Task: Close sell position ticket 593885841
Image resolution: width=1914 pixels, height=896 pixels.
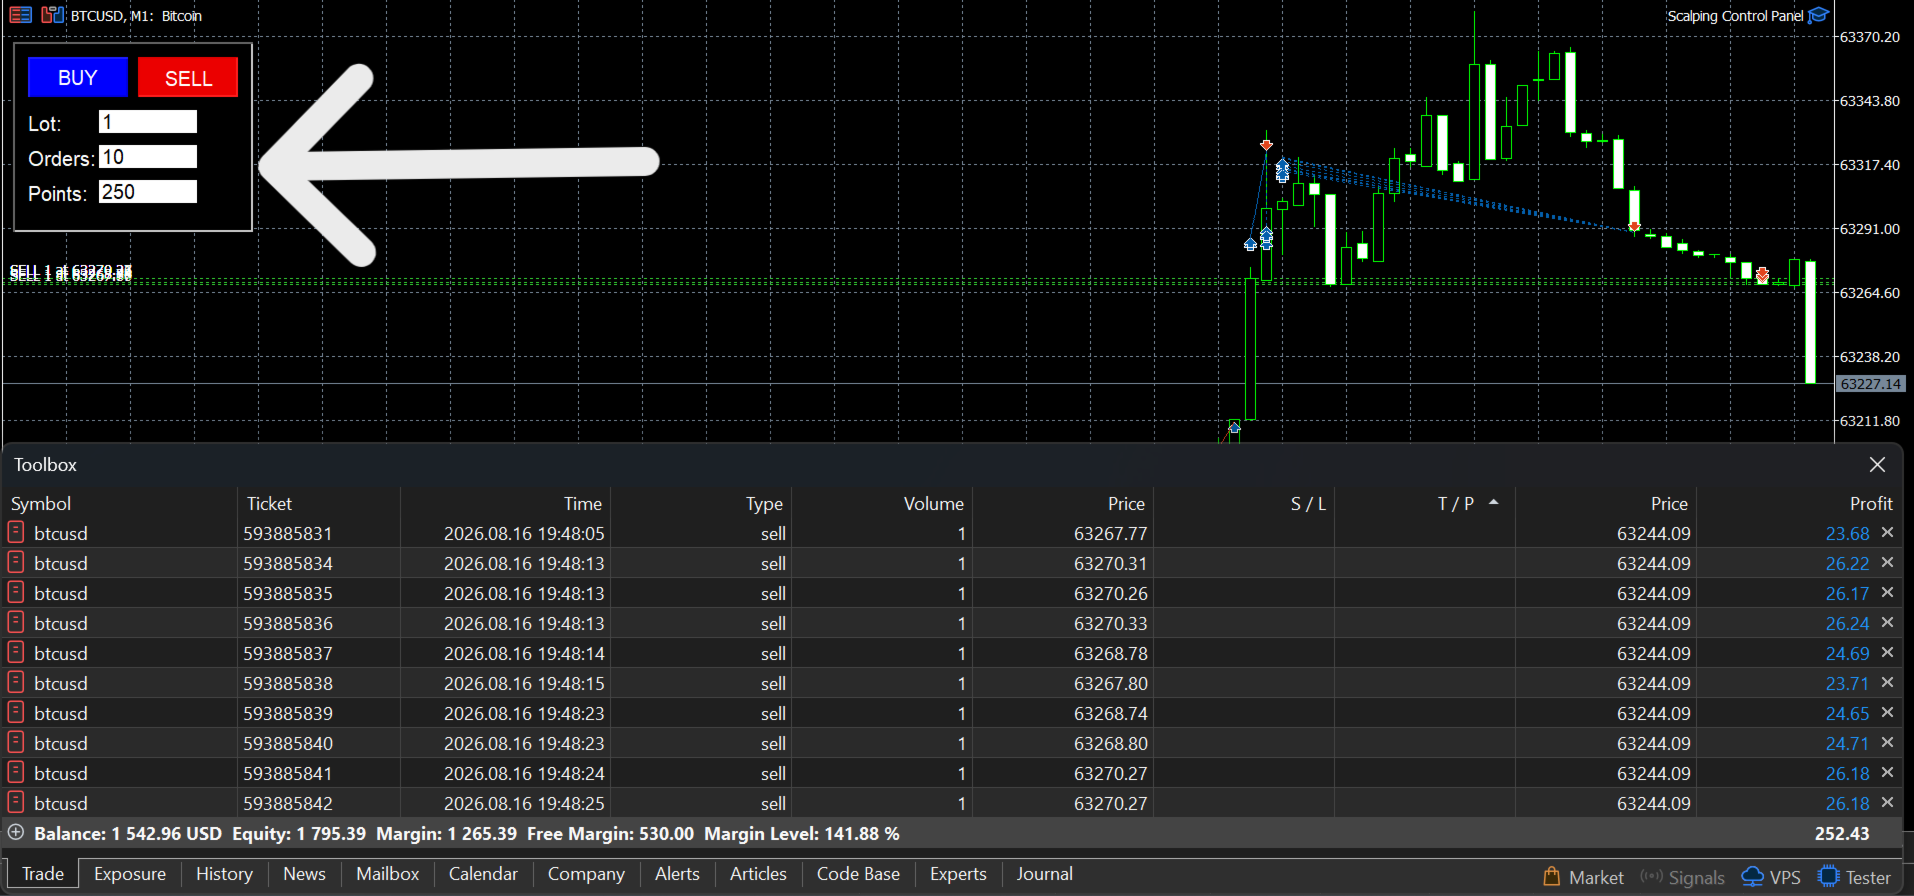Action: coord(1887,773)
